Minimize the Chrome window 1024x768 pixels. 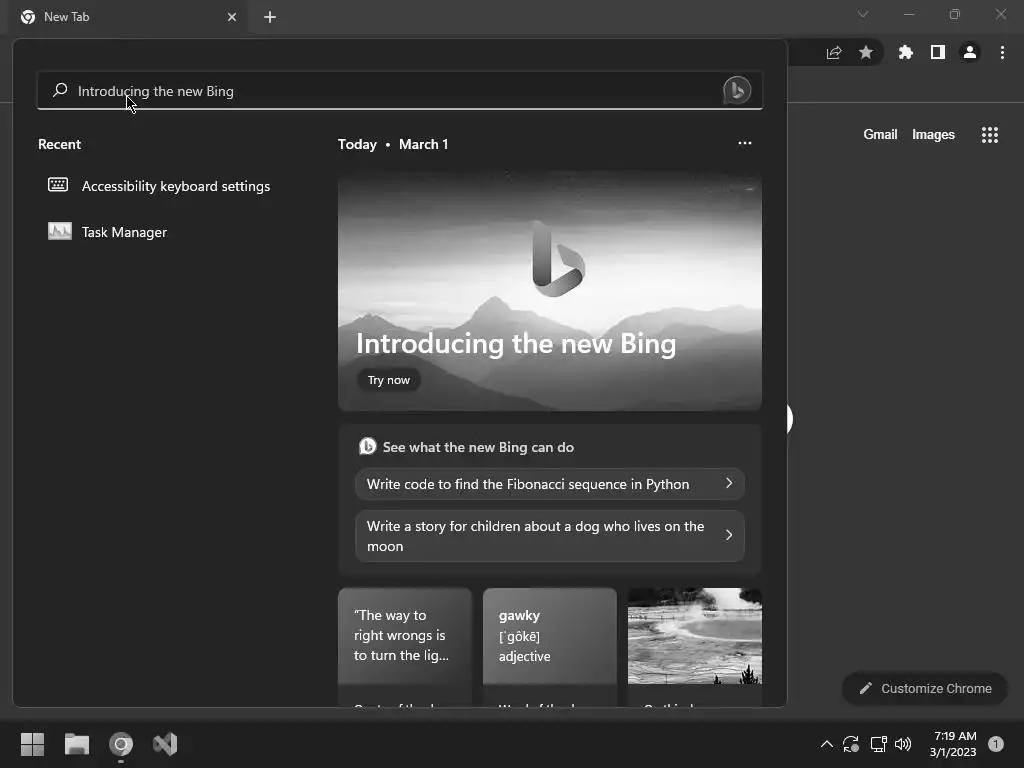pyautogui.click(x=908, y=14)
